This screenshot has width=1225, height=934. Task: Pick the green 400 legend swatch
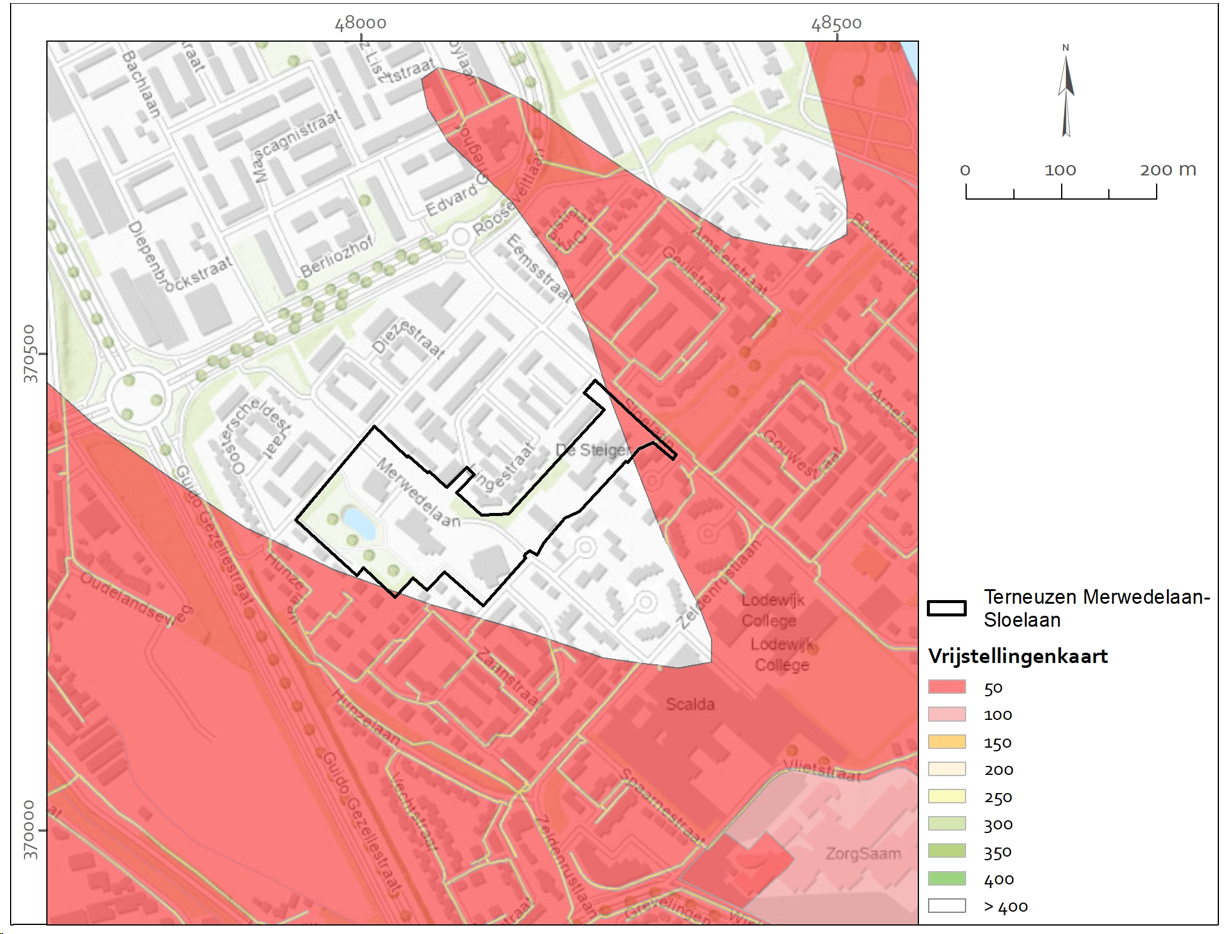point(947,879)
